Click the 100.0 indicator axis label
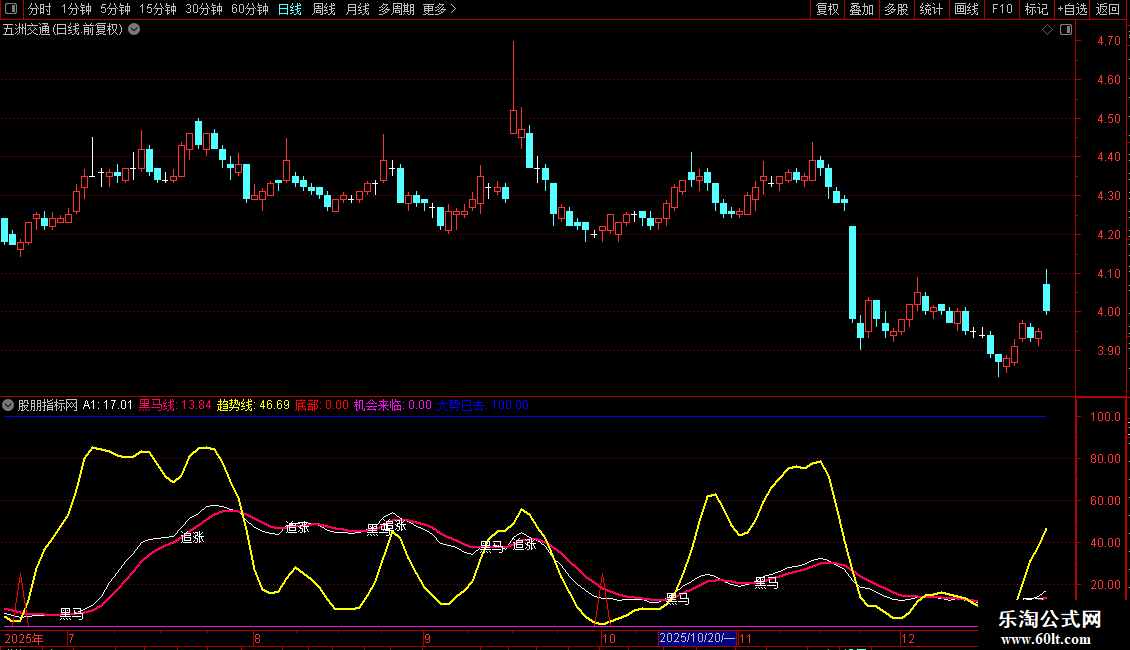Screen dimensions: 1130x650 tap(1105, 417)
